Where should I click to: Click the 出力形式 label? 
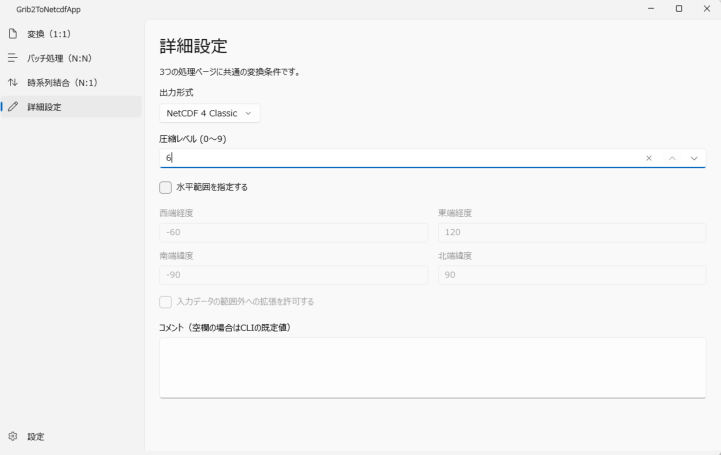176,92
